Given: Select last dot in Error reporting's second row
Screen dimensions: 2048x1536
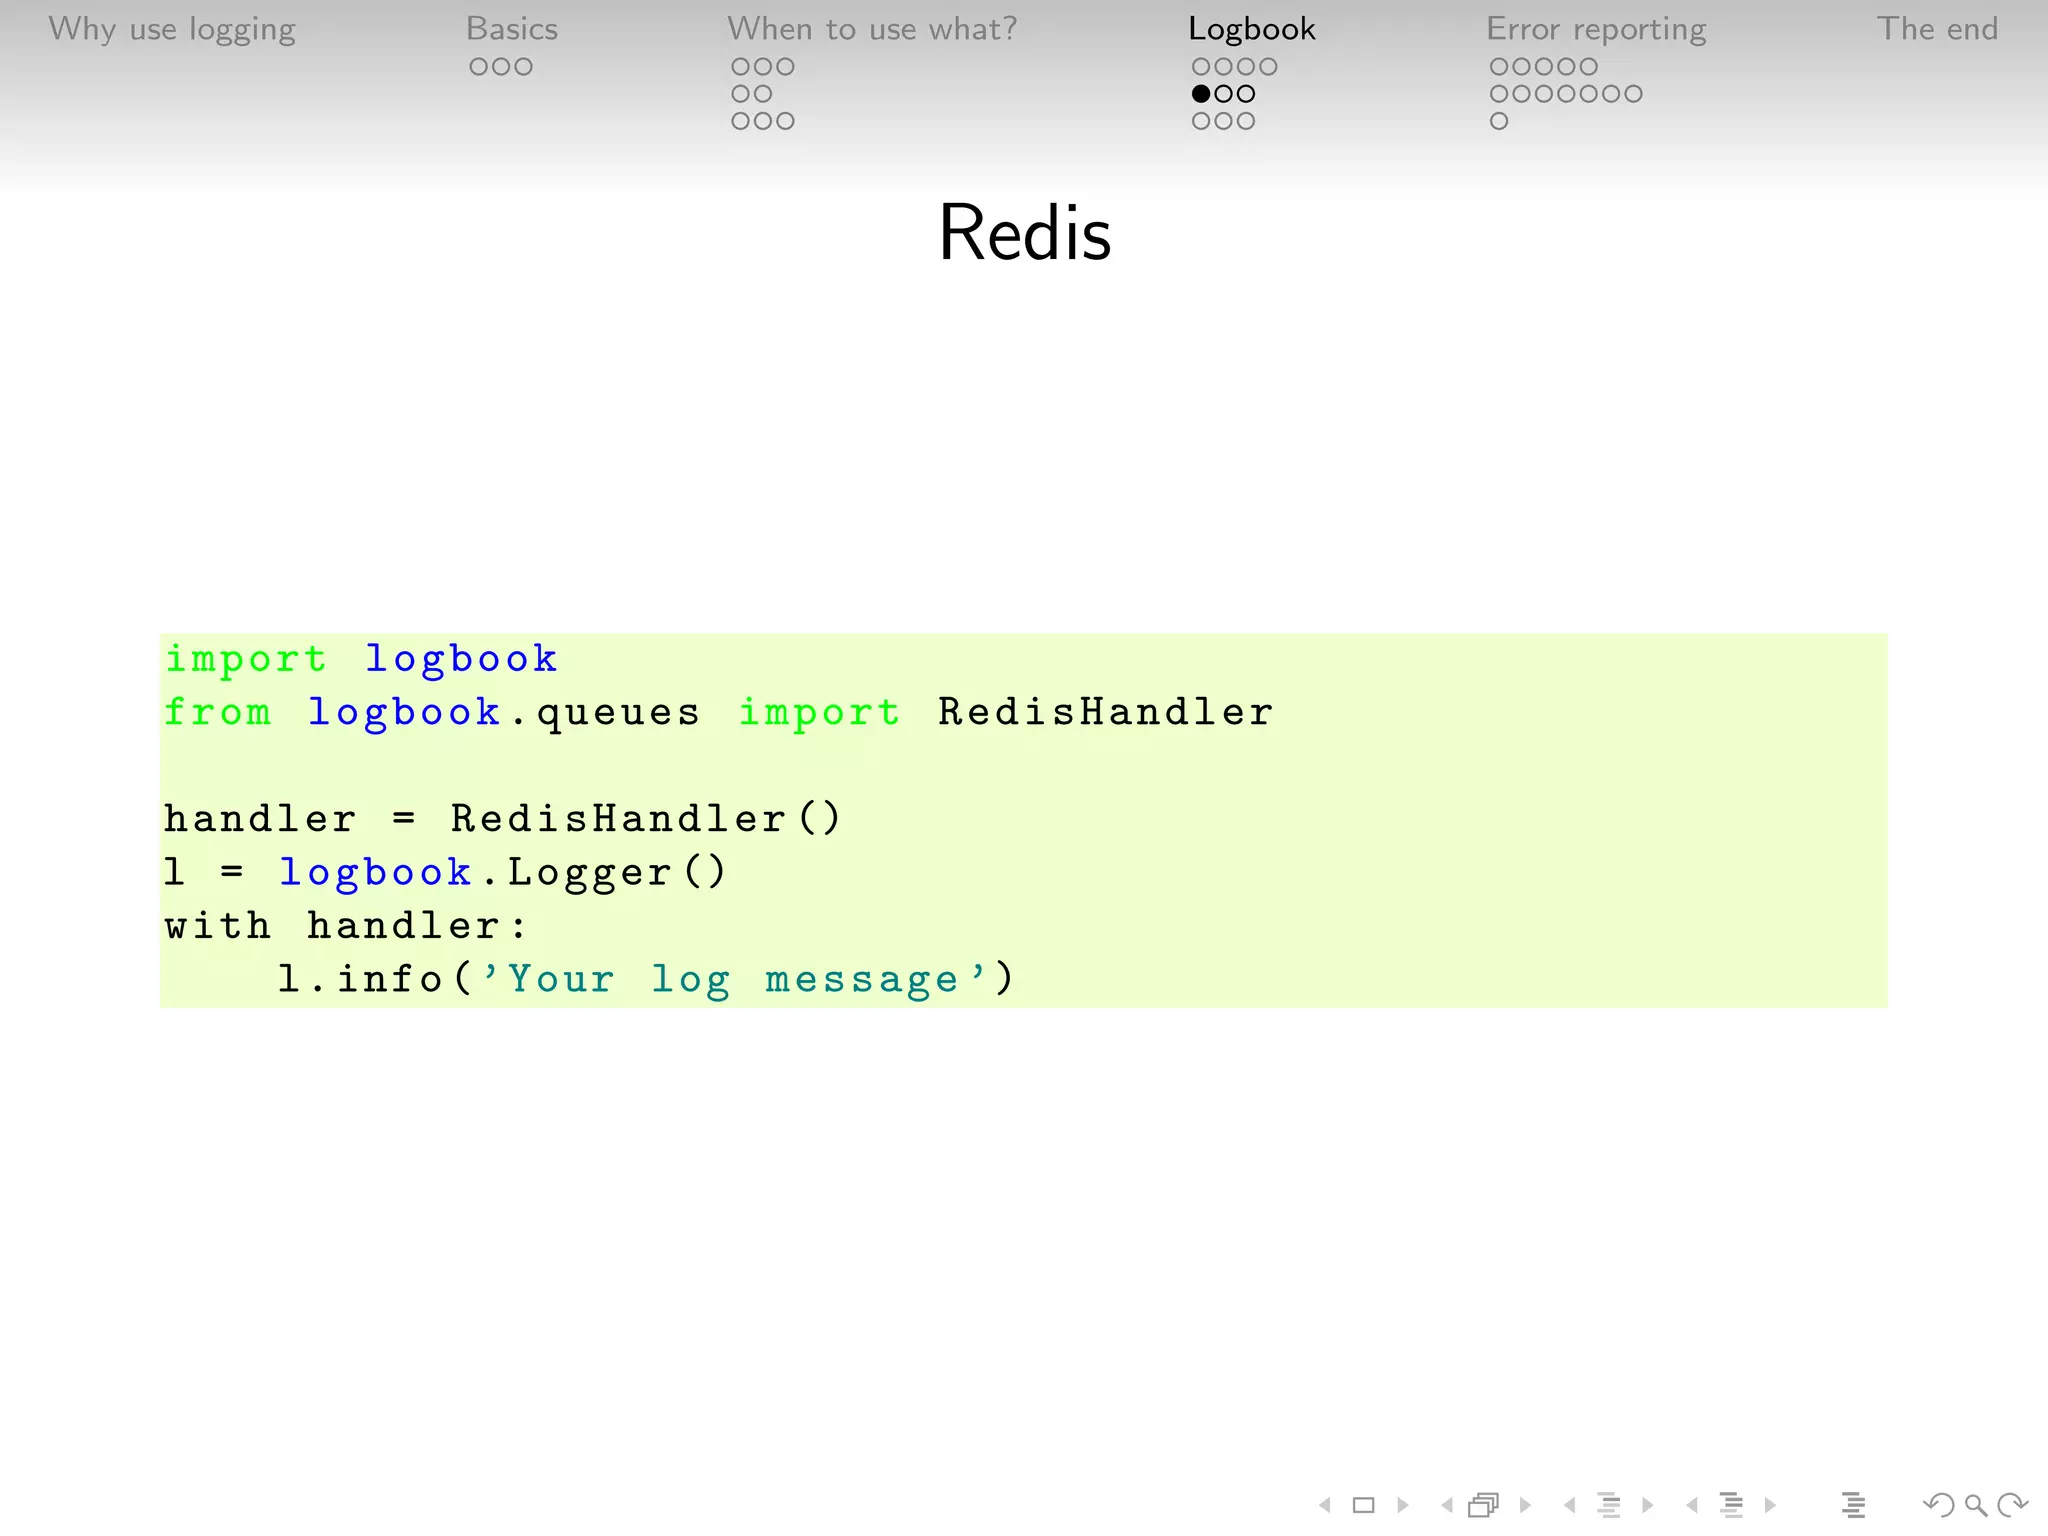Looking at the screenshot, I should (x=1633, y=94).
